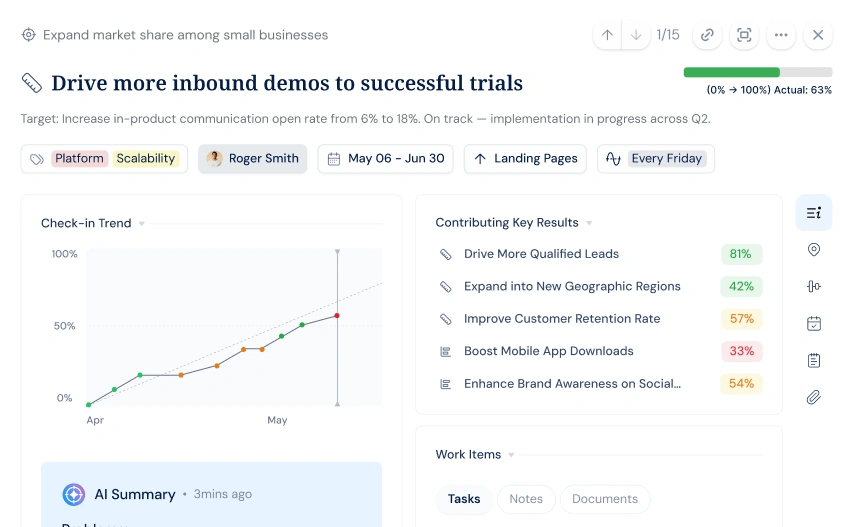
Task: Open Expand into New Geographic Regions
Action: 572,287
